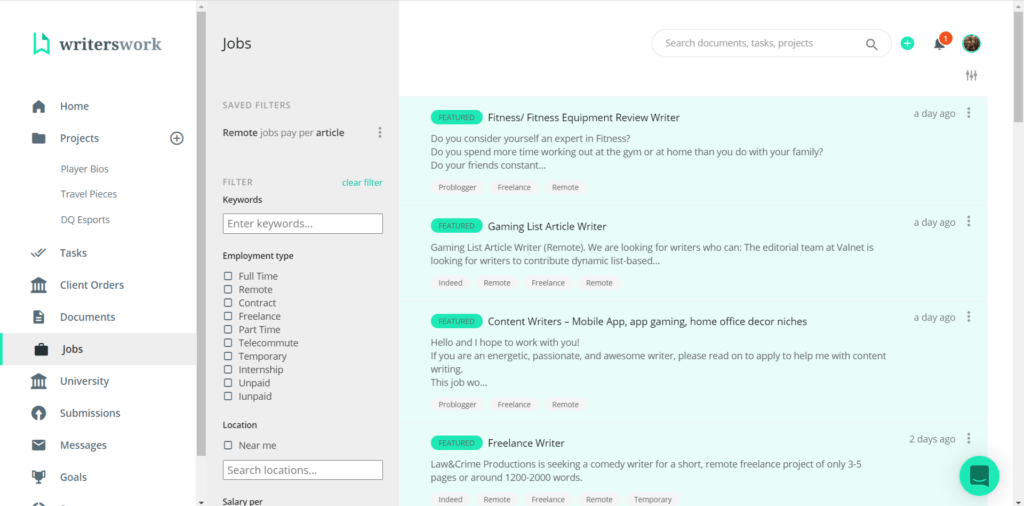Open options menu for Gaming List Article Writer
The height and width of the screenshot is (506, 1024).
969,221
